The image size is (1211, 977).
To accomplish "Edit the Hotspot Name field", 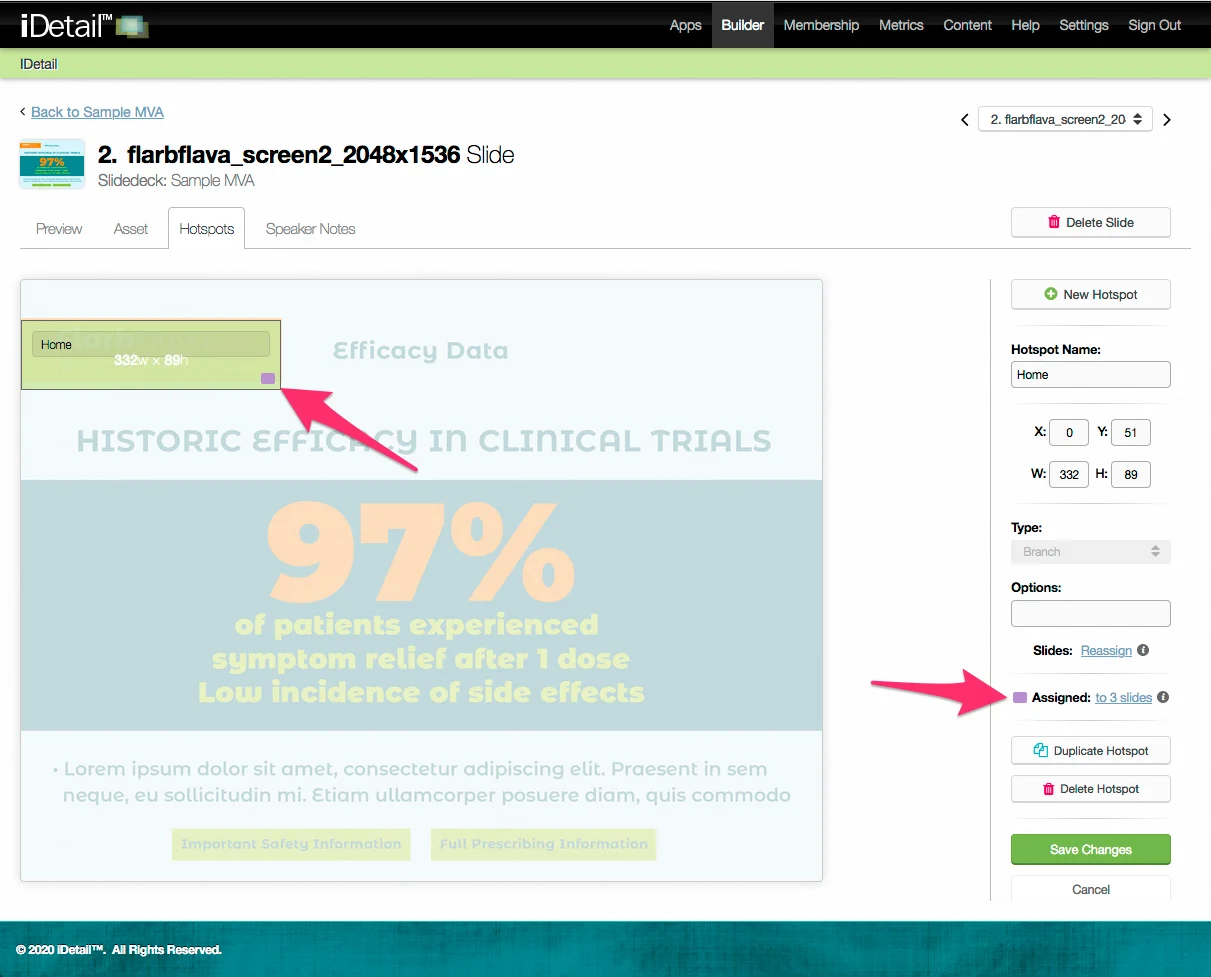I will (1091, 374).
